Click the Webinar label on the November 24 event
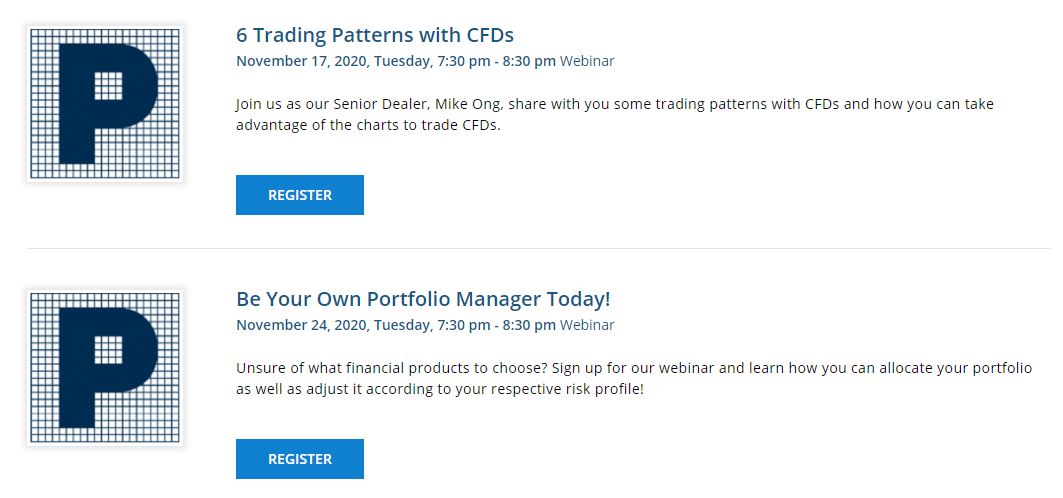The height and width of the screenshot is (498, 1063). pyautogui.click(x=587, y=325)
